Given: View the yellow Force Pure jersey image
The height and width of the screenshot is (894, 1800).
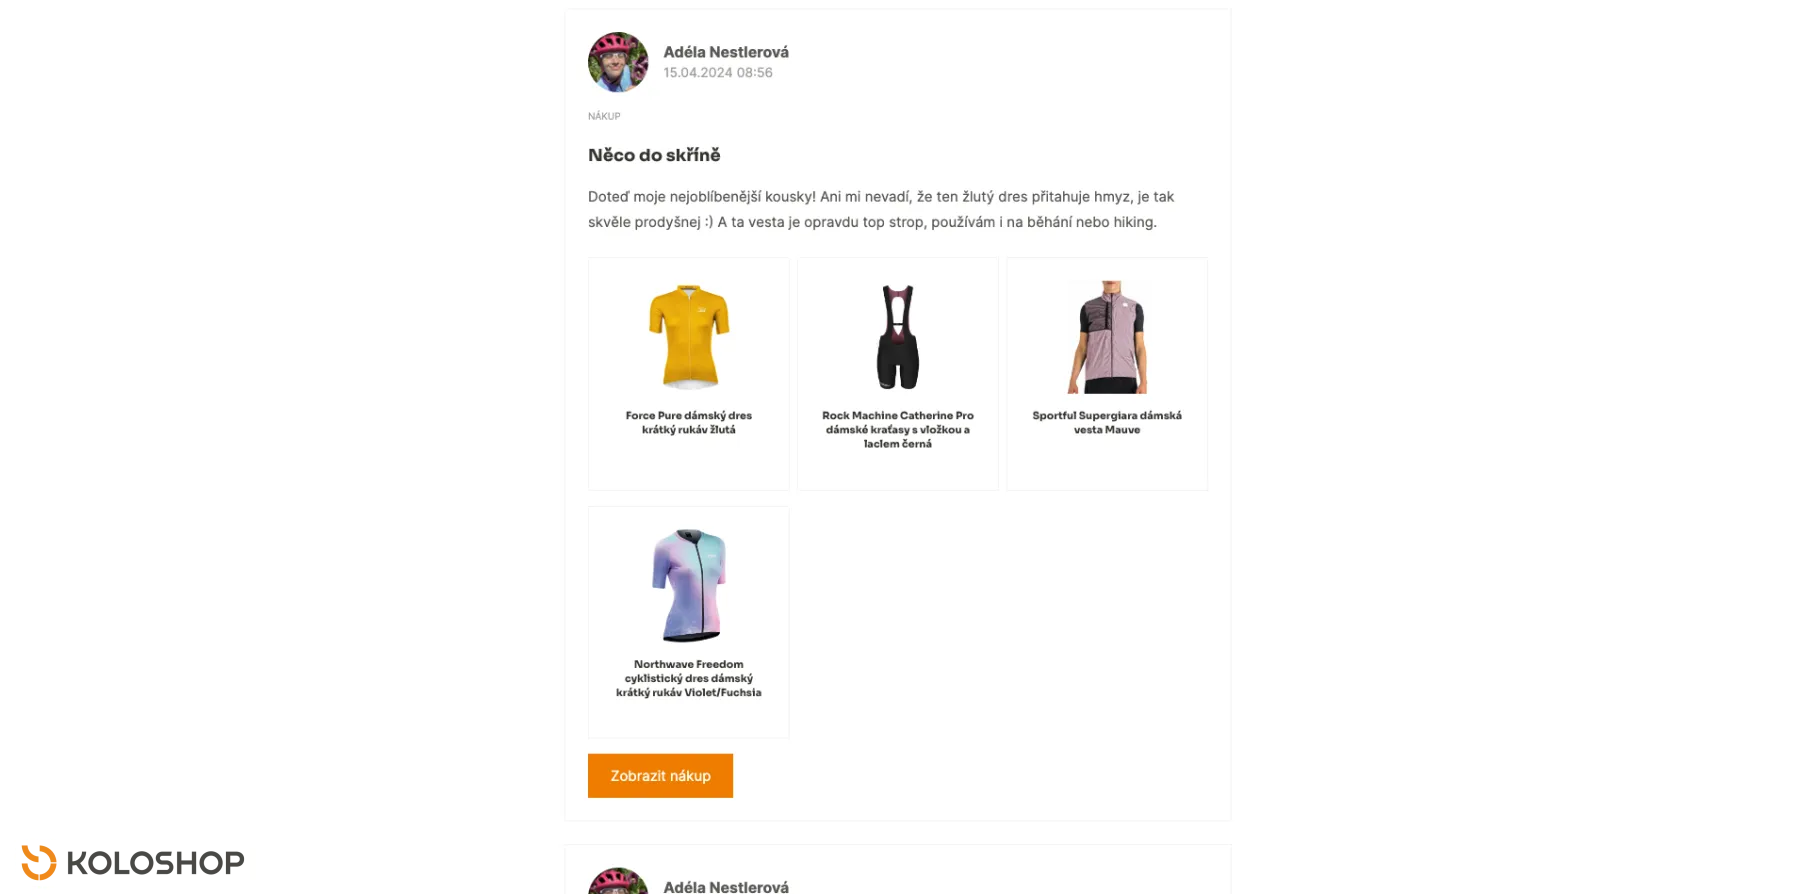Looking at the screenshot, I should [689, 336].
